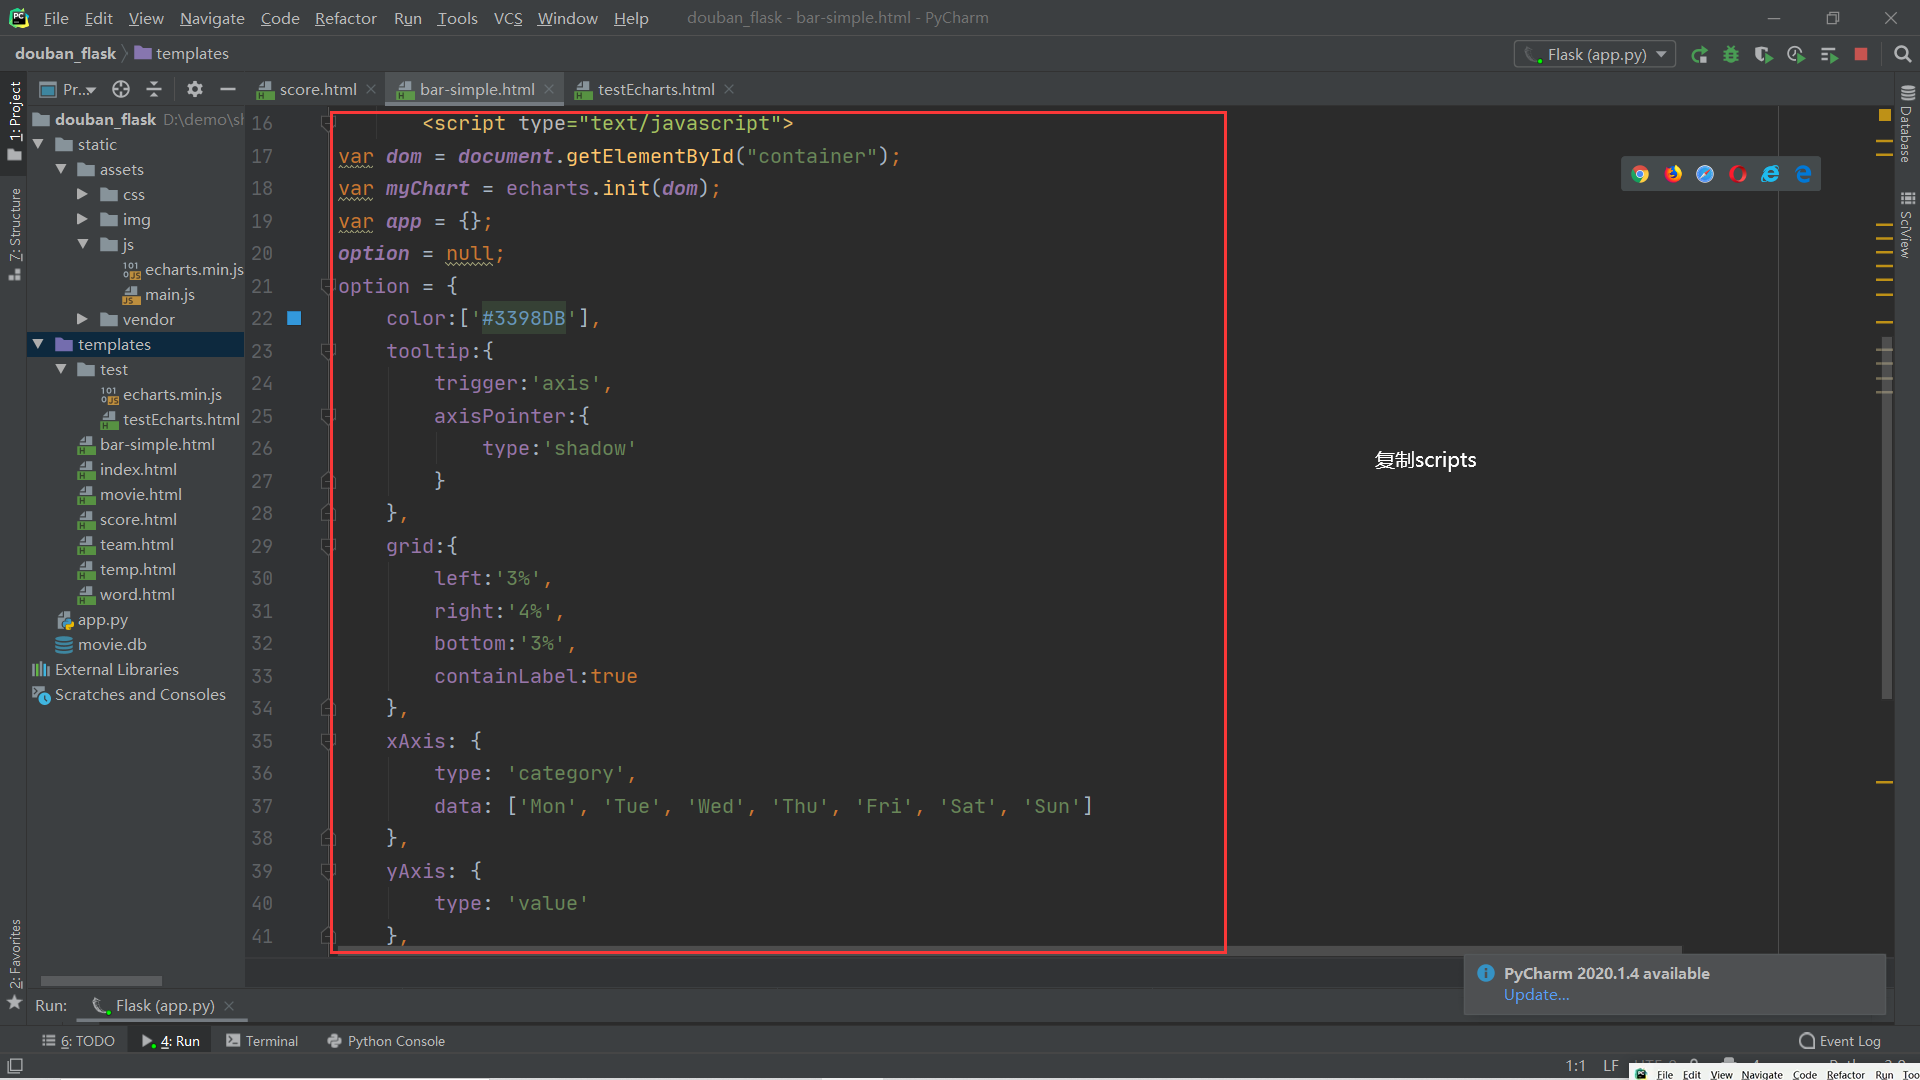Viewport: 1920px width, 1080px height.
Task: Click the #3398DB color swatch in gutter
Action: 294,318
